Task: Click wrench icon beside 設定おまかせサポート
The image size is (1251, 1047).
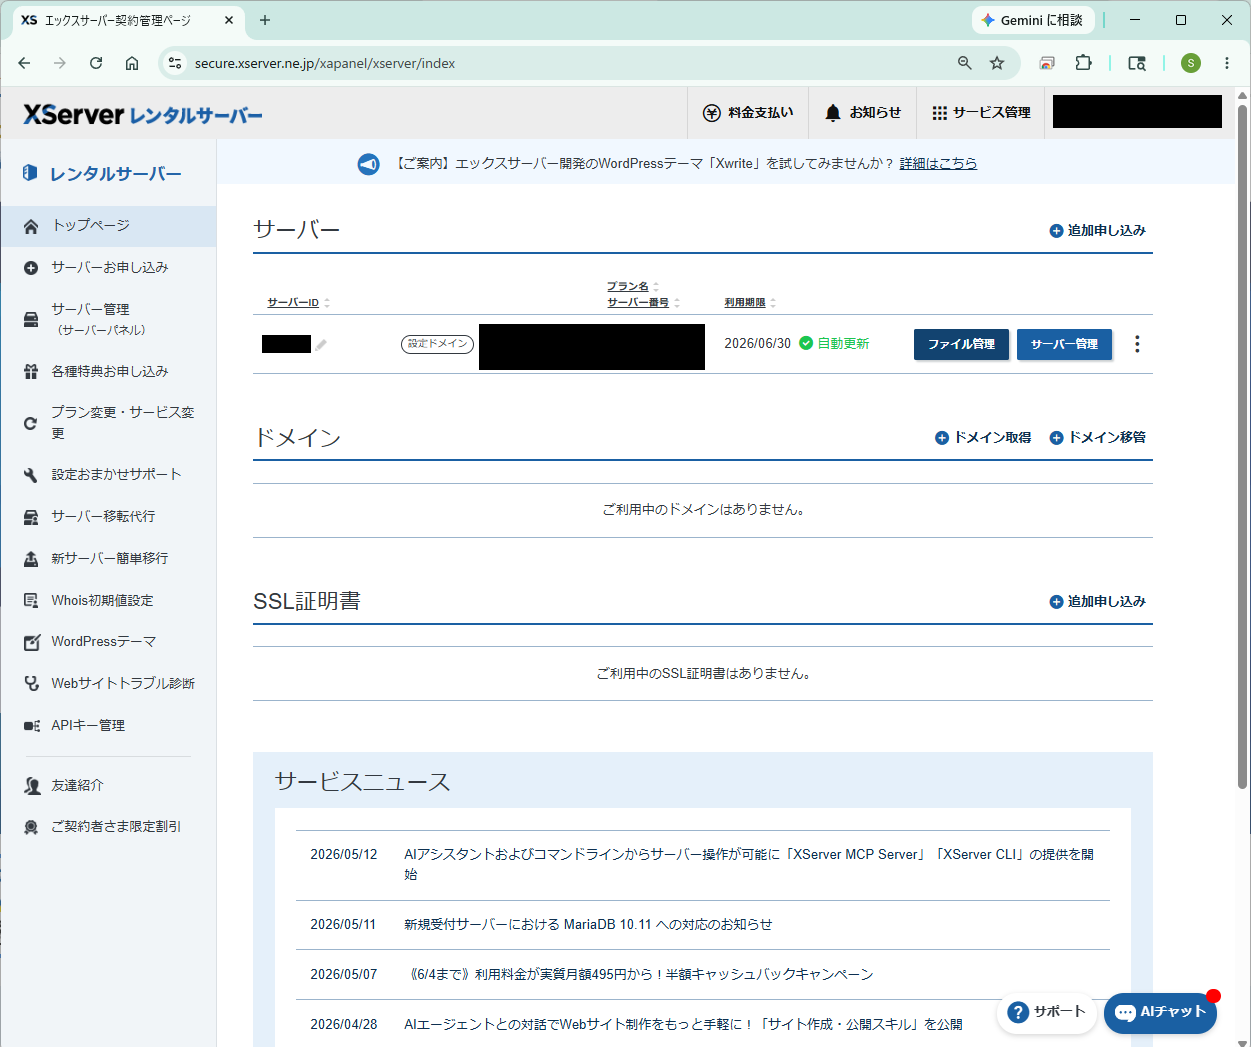Action: (x=31, y=475)
